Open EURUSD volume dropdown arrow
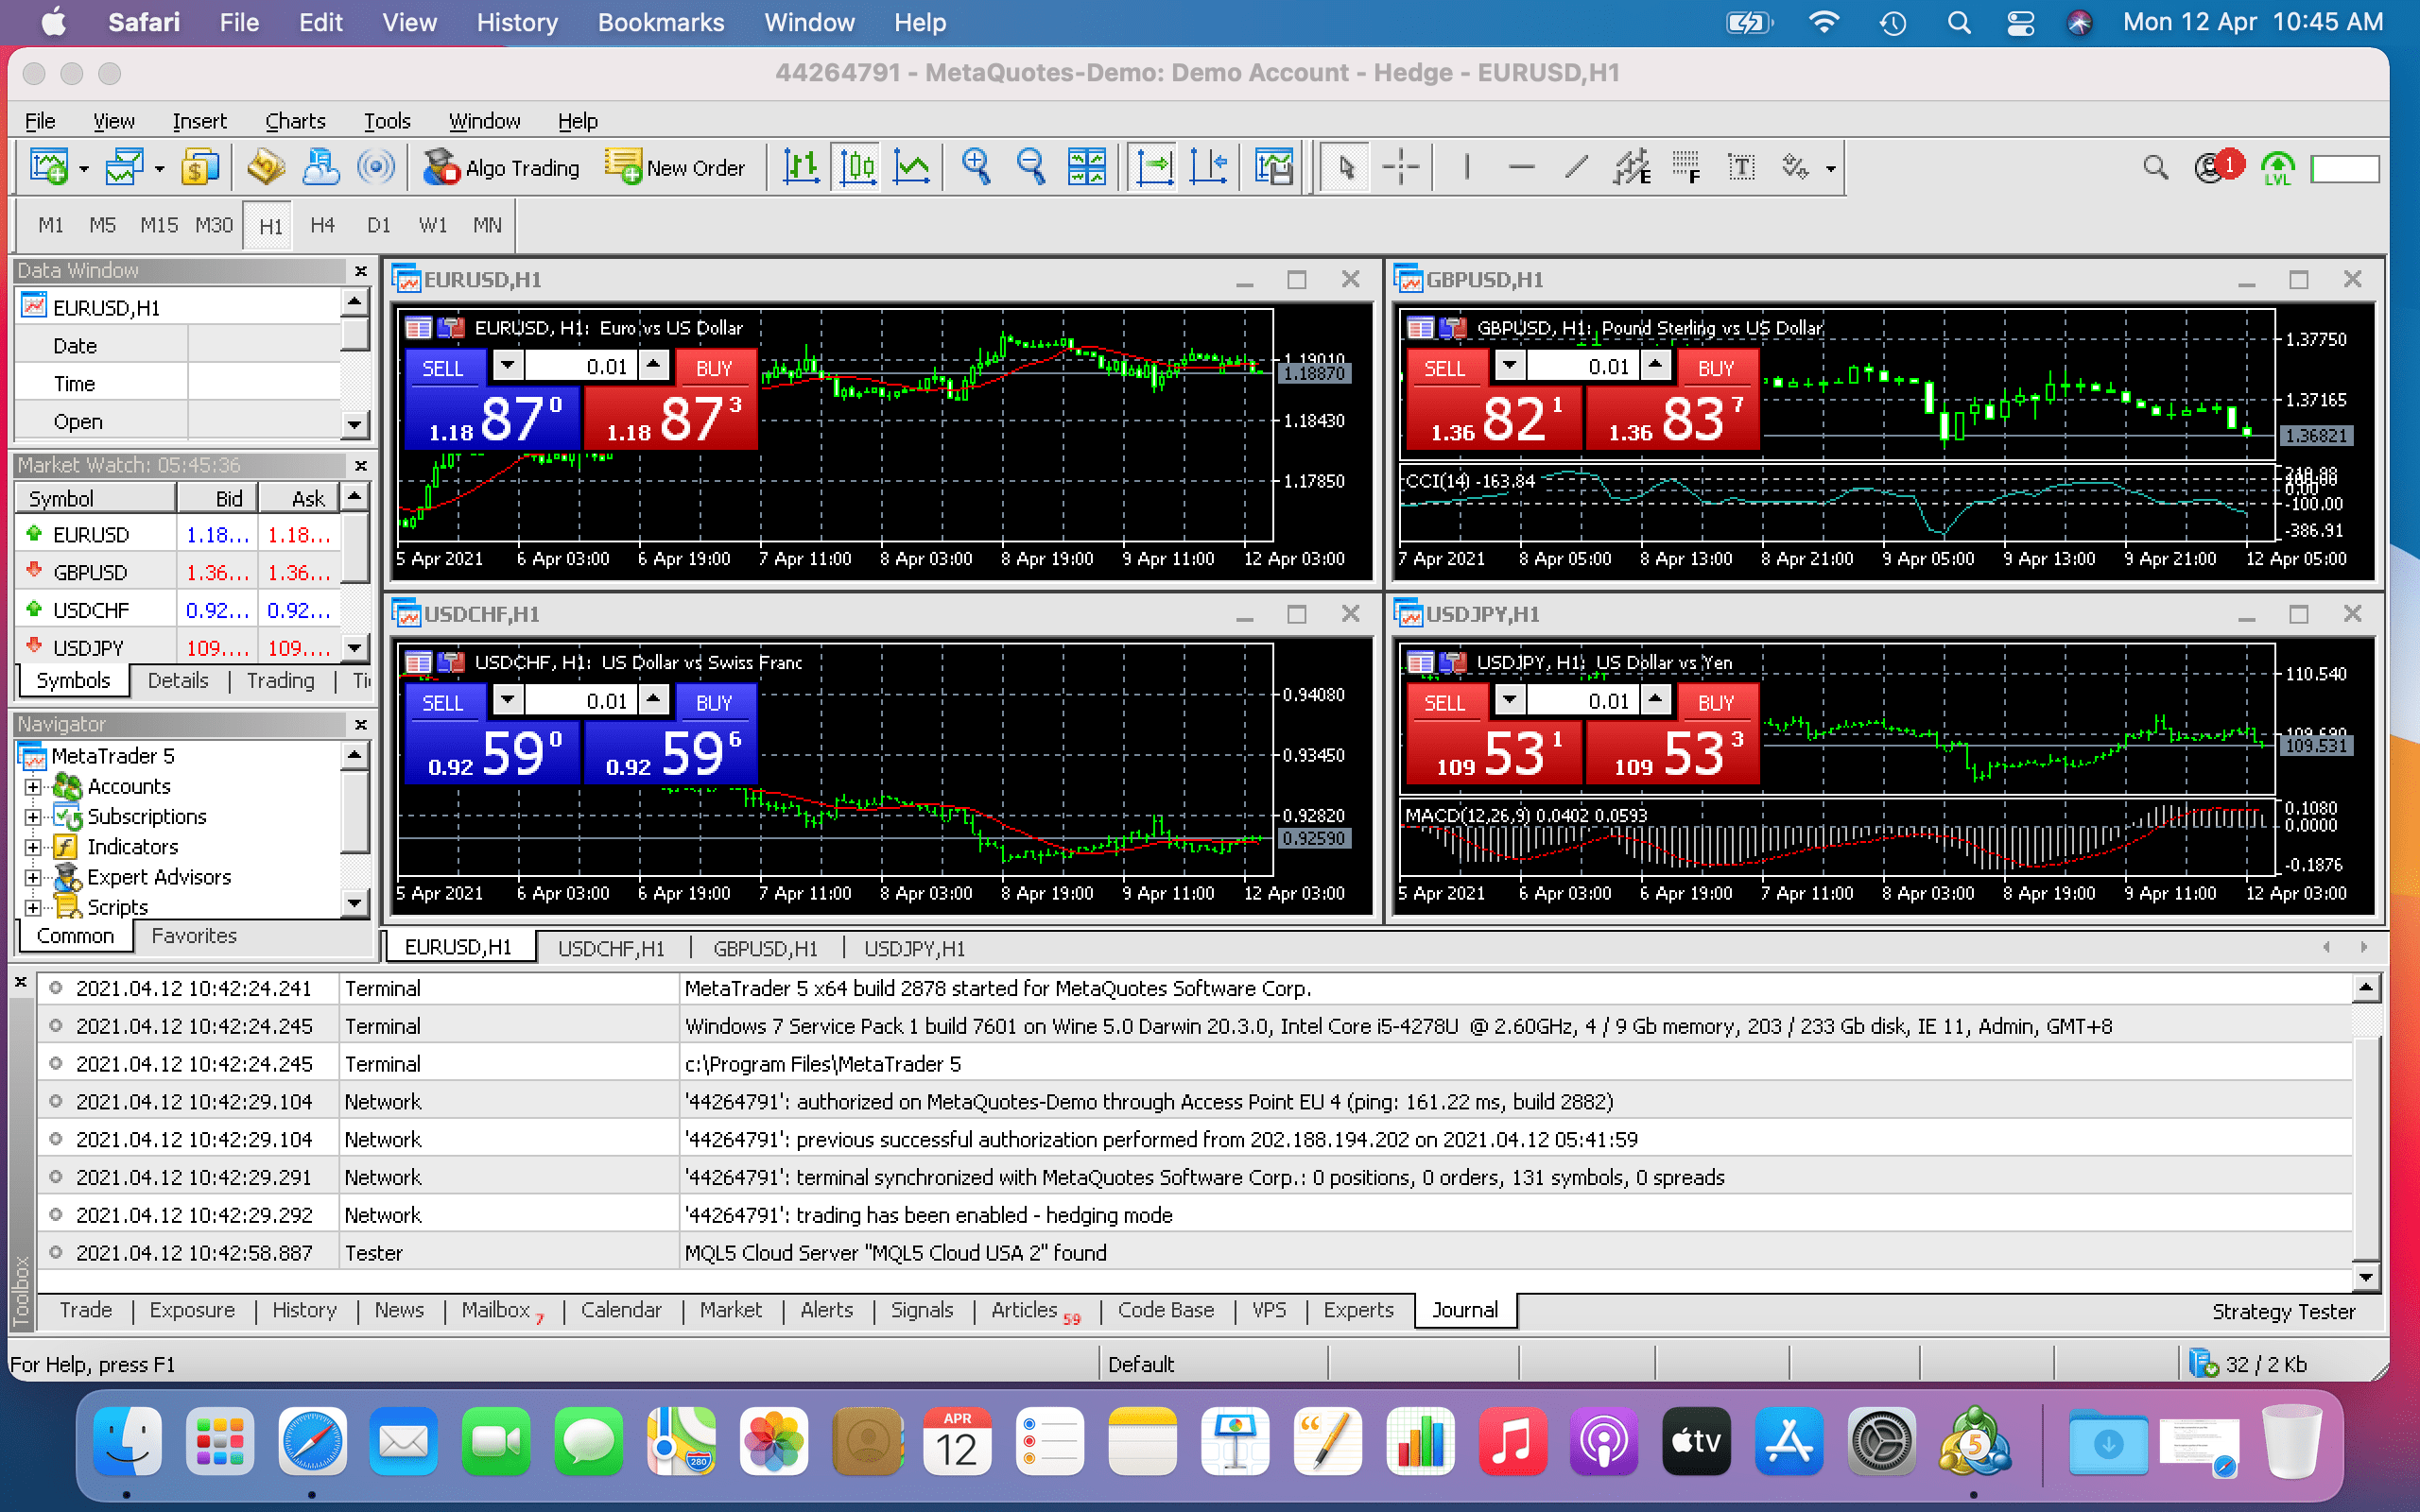 508,365
